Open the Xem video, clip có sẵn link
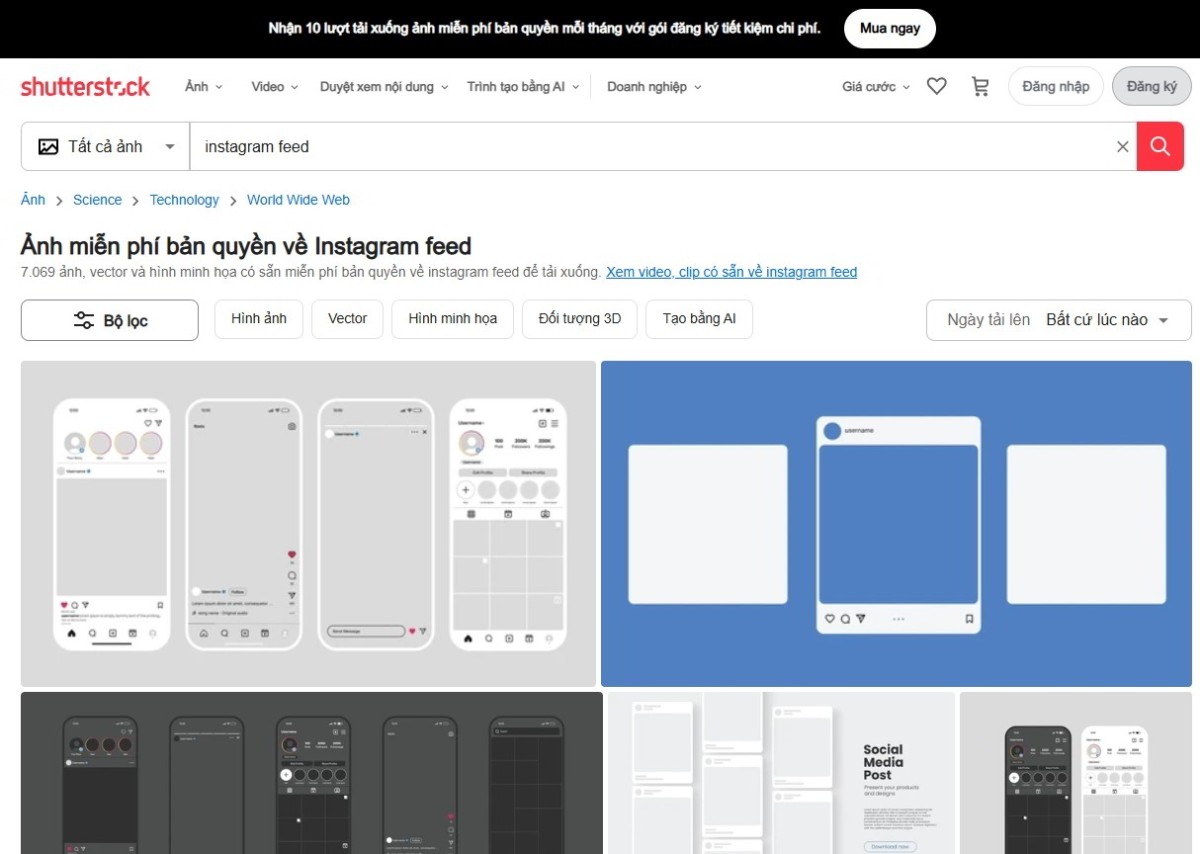 [731, 272]
